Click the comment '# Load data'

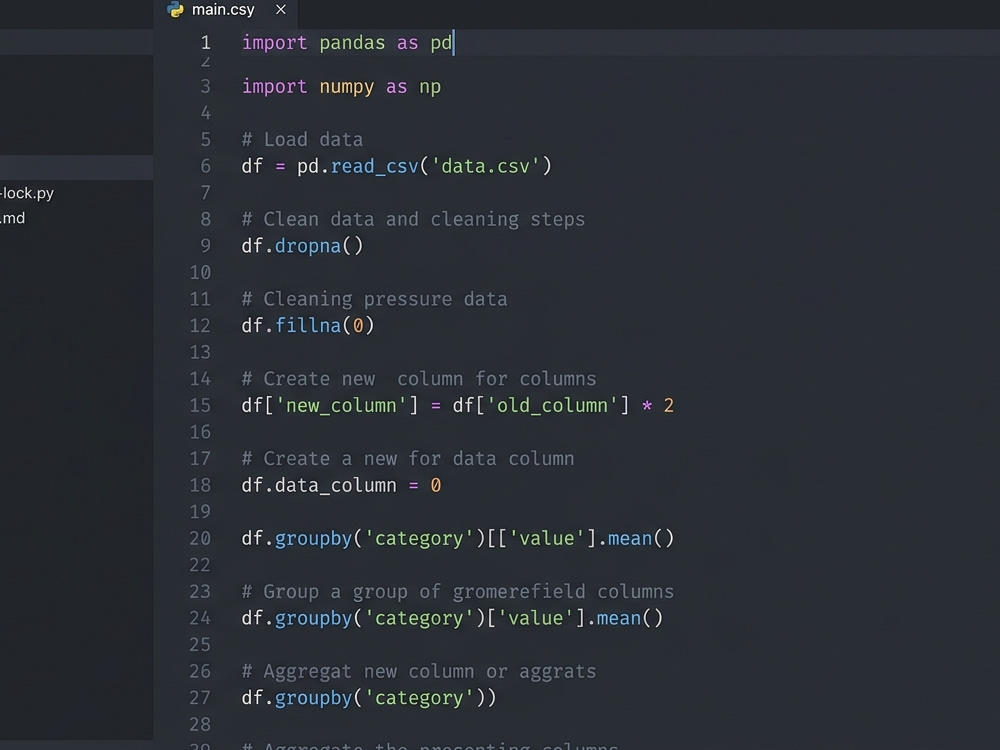click(302, 140)
